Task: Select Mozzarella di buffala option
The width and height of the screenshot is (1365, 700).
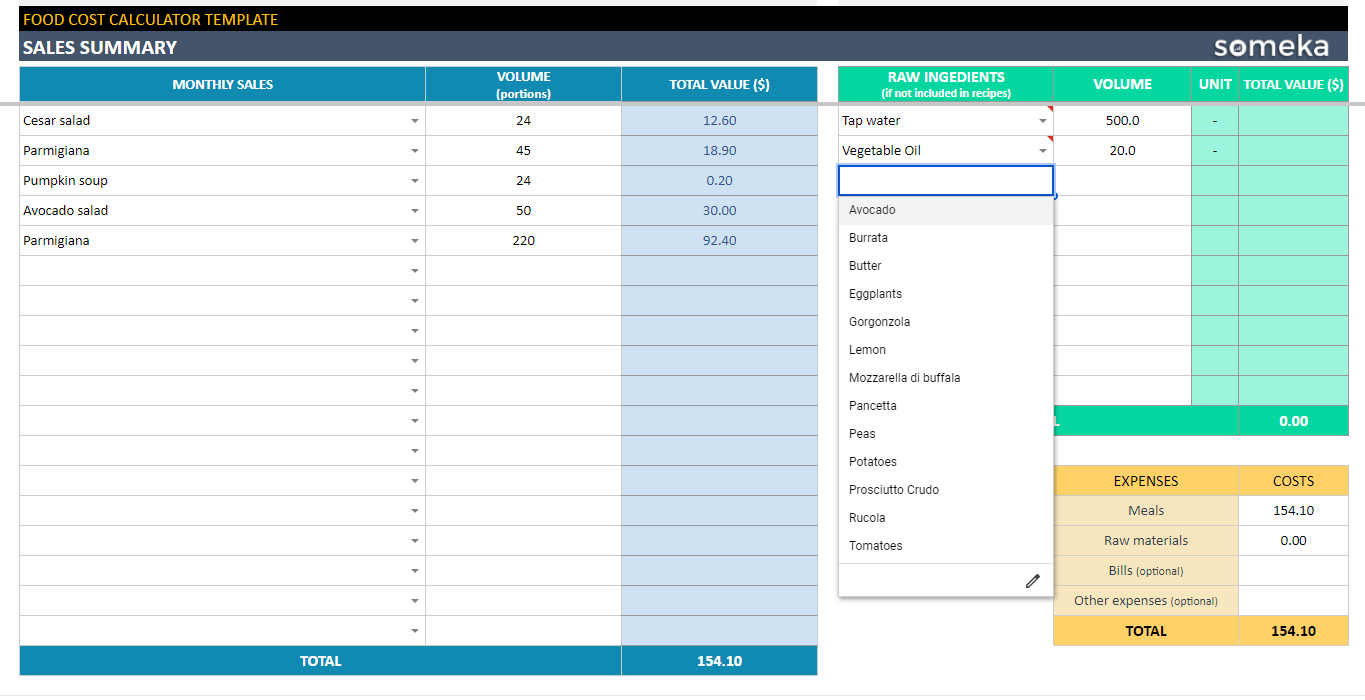Action: coord(904,378)
